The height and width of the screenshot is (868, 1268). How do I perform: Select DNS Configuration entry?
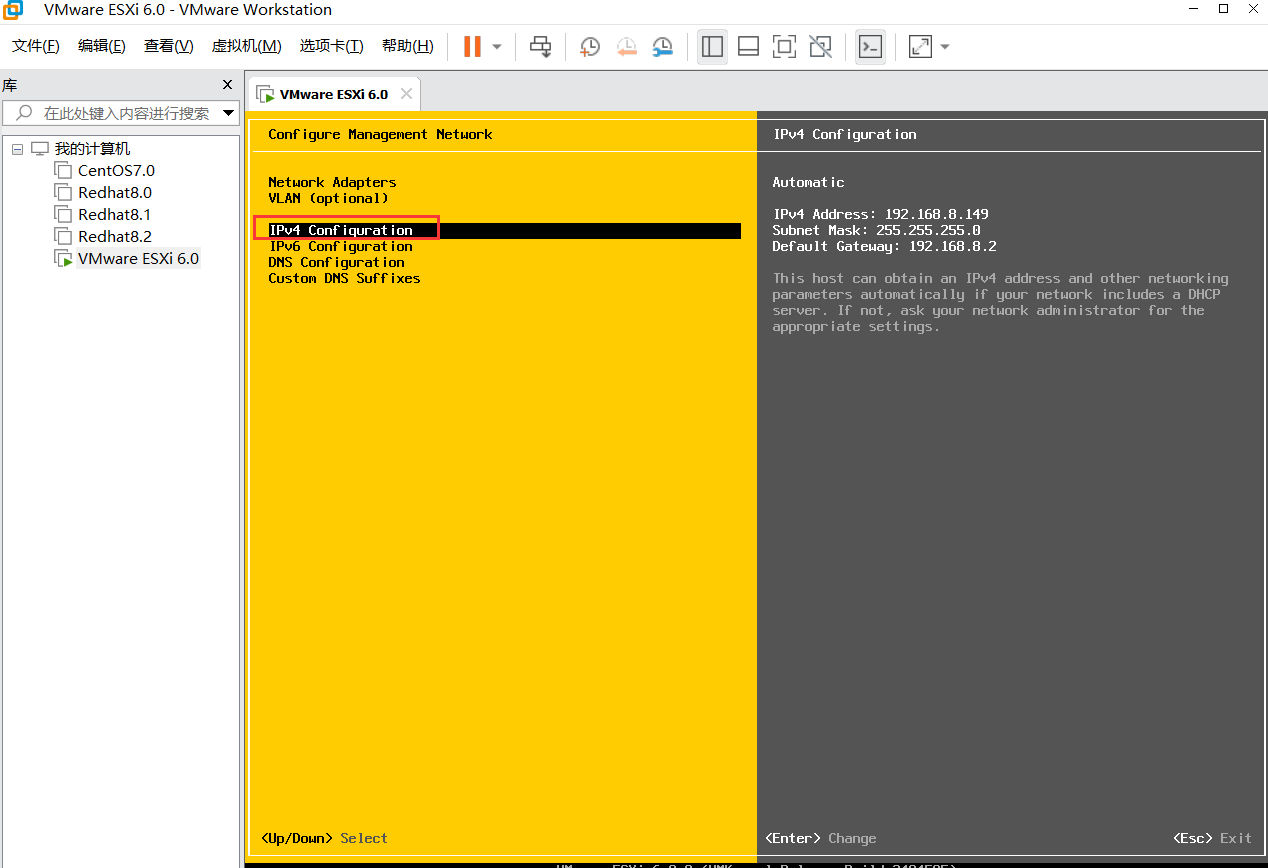click(x=336, y=262)
